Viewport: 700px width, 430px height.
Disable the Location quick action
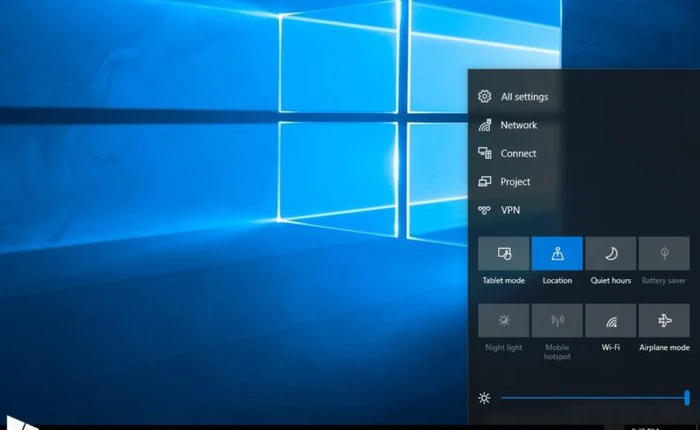[x=557, y=254]
